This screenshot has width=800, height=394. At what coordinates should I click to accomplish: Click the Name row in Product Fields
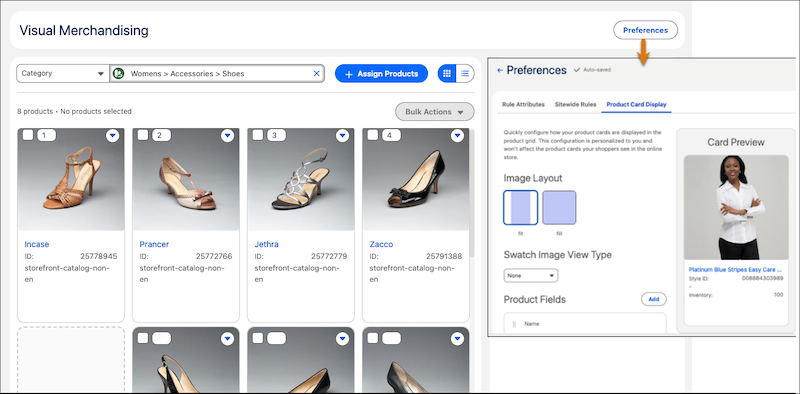(x=585, y=324)
